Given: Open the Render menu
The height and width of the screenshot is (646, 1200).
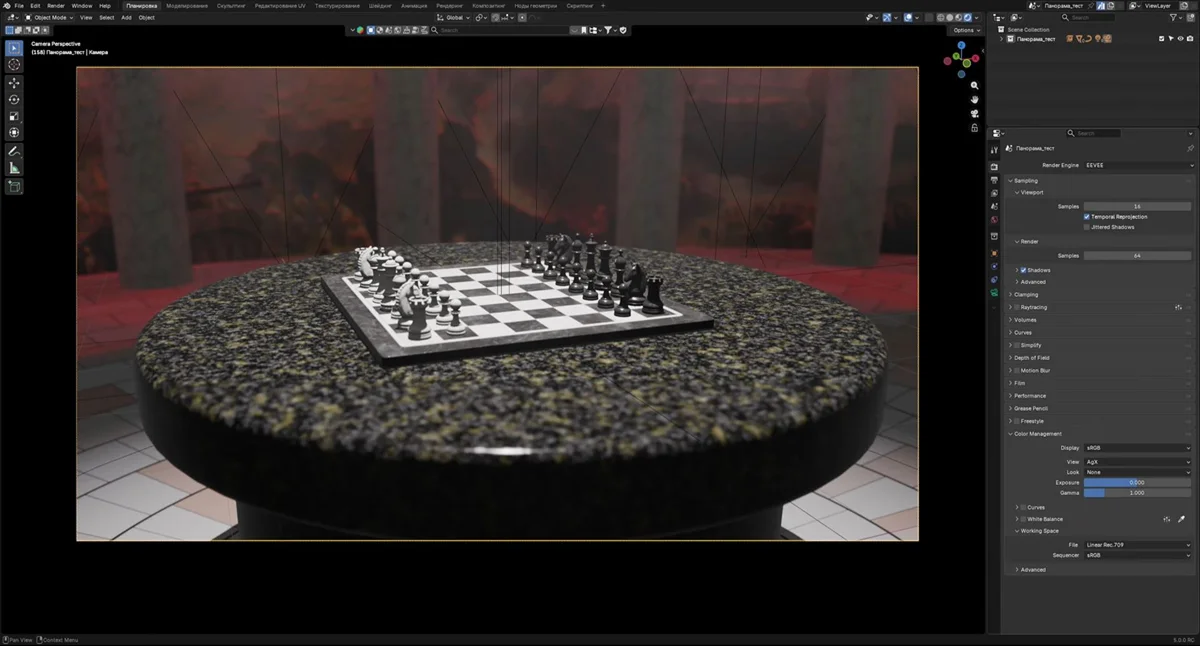Looking at the screenshot, I should (56, 5).
